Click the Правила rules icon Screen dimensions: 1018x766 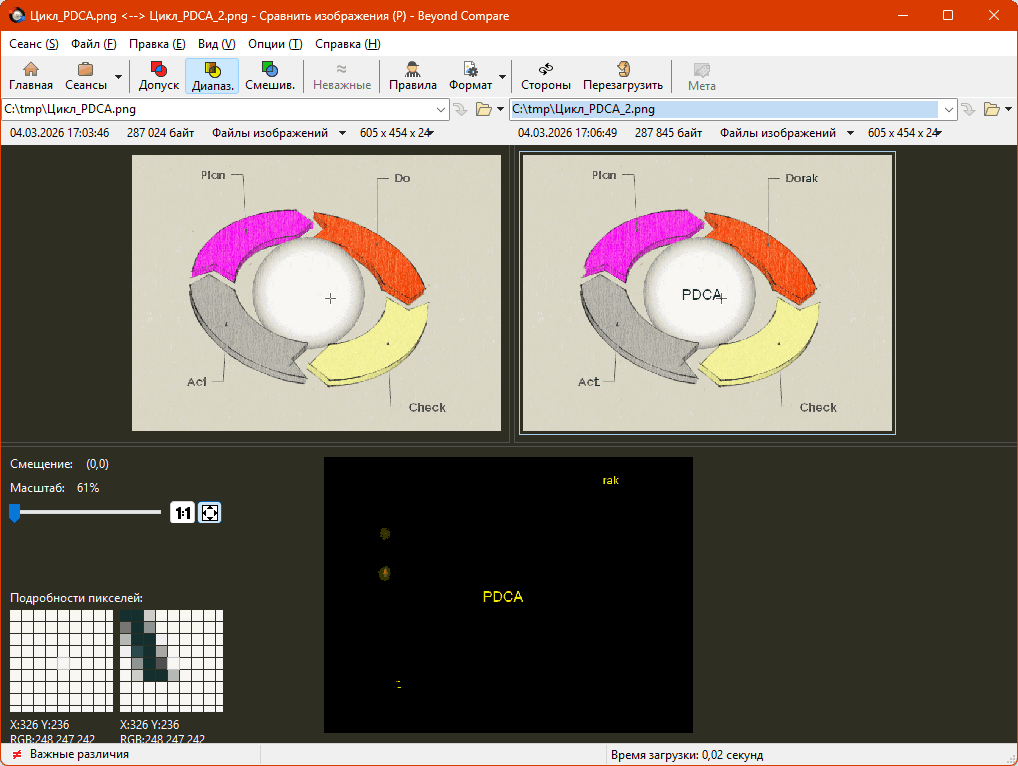[x=412, y=76]
